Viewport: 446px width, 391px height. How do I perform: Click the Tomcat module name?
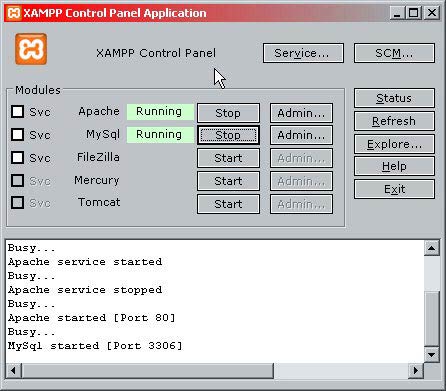tap(99, 202)
